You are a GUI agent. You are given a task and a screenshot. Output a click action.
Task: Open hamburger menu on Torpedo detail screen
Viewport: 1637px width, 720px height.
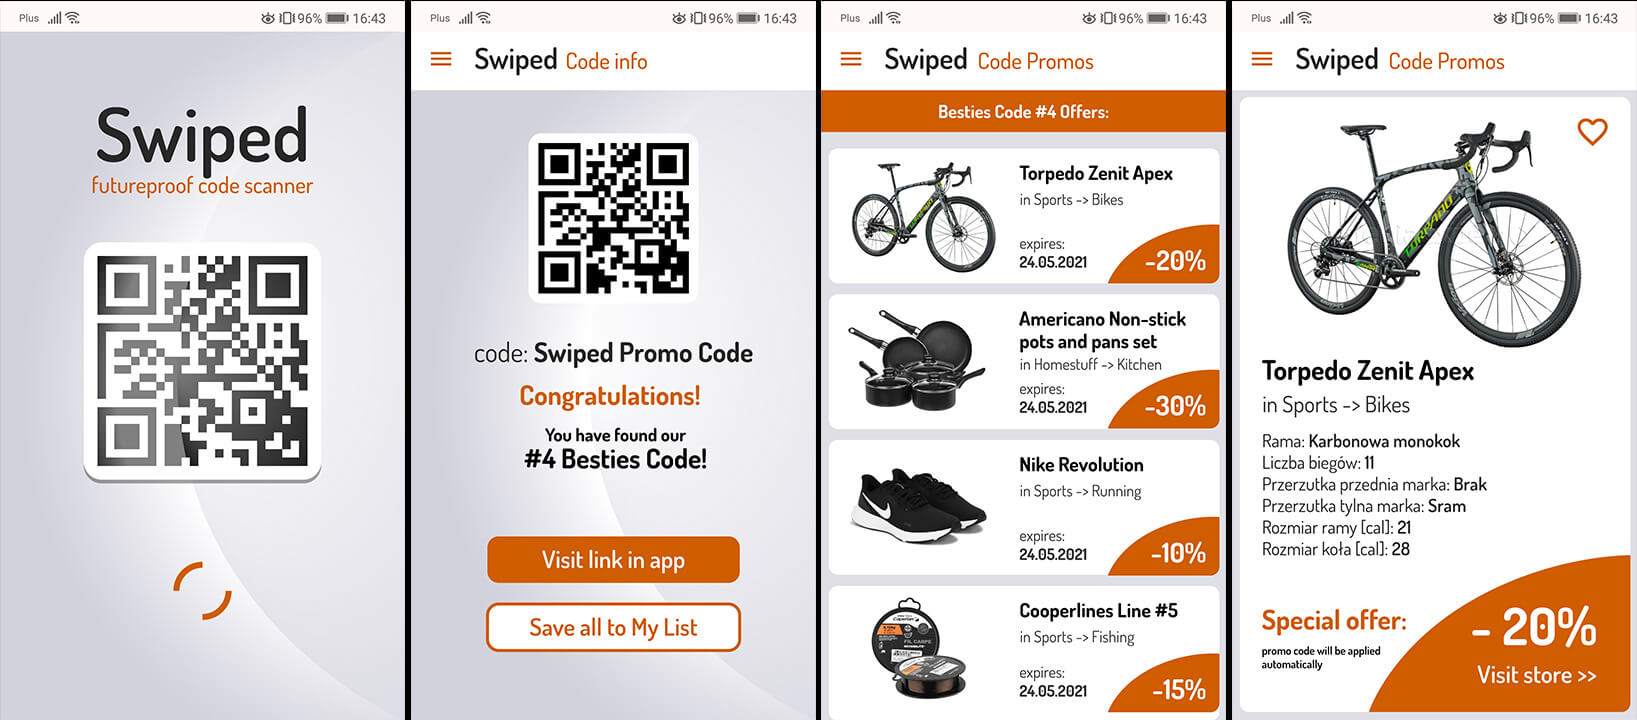click(1262, 60)
